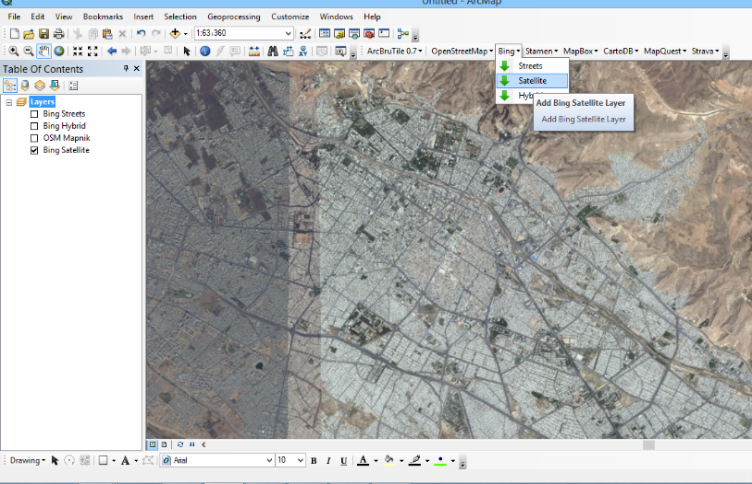Pause map drawing
This screenshot has width=752, height=484.
click(192, 445)
